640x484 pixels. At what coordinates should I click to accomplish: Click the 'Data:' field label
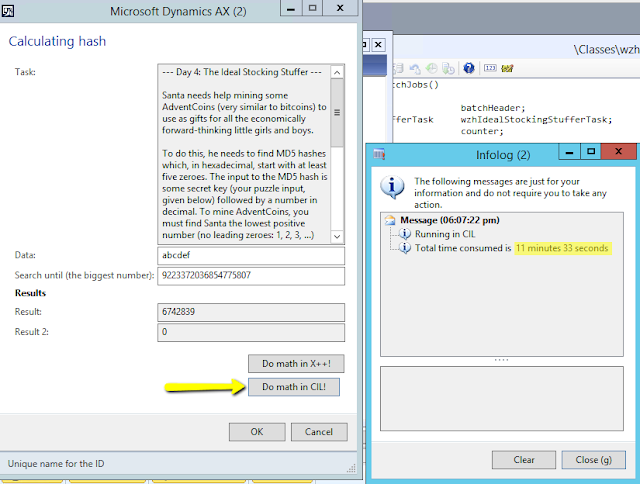(x=25, y=255)
